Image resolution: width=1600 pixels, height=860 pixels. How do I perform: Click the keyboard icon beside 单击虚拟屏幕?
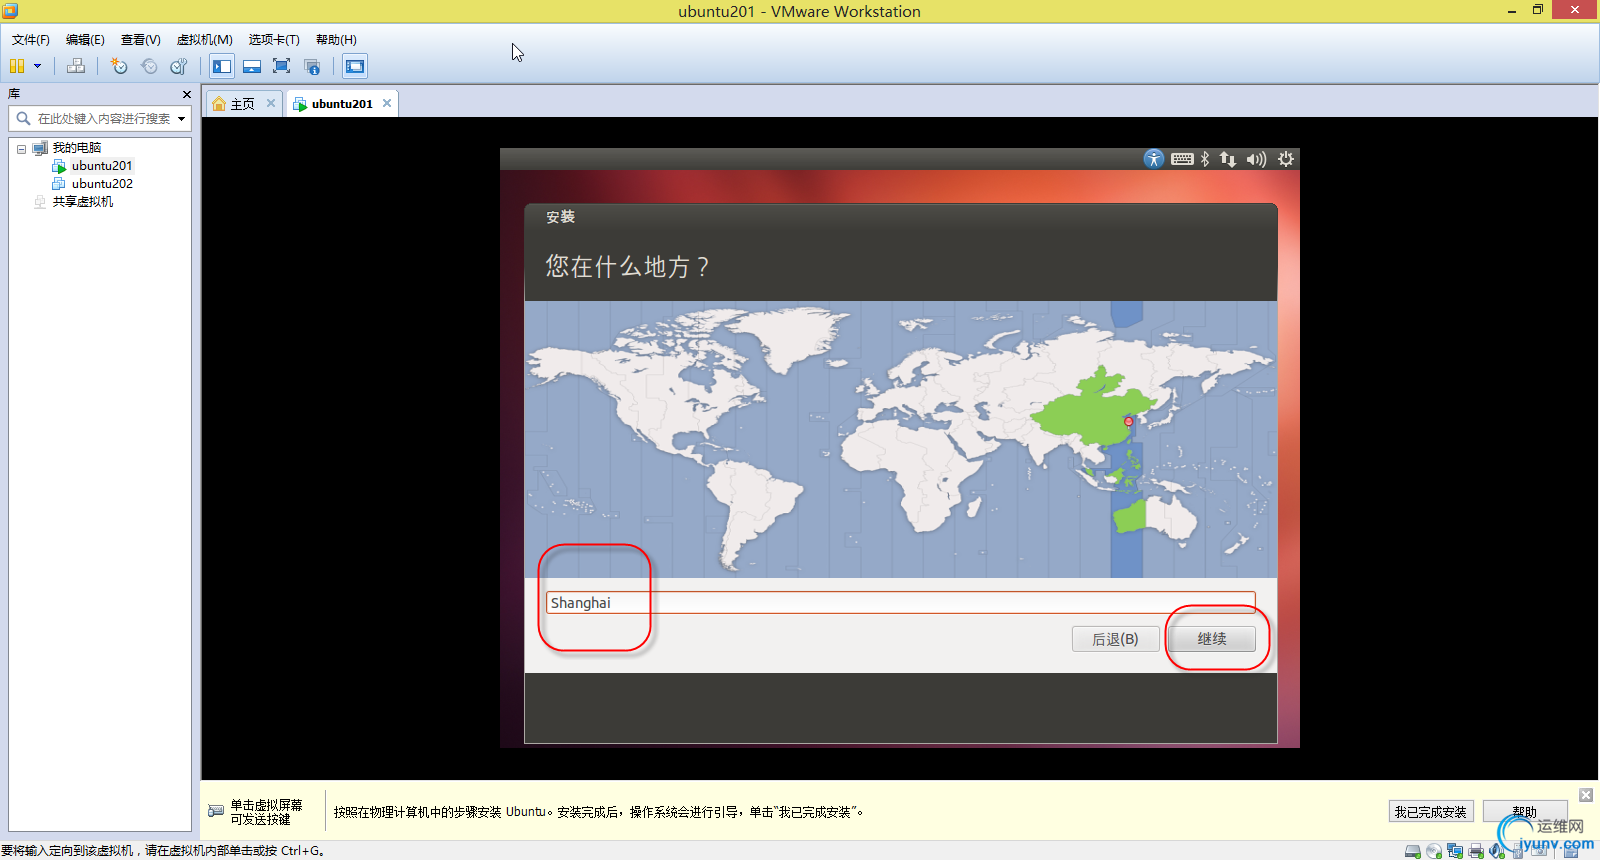(216, 811)
